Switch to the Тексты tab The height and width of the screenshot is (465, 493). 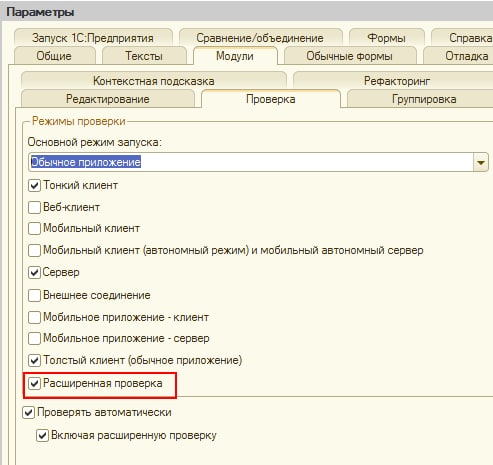144,56
